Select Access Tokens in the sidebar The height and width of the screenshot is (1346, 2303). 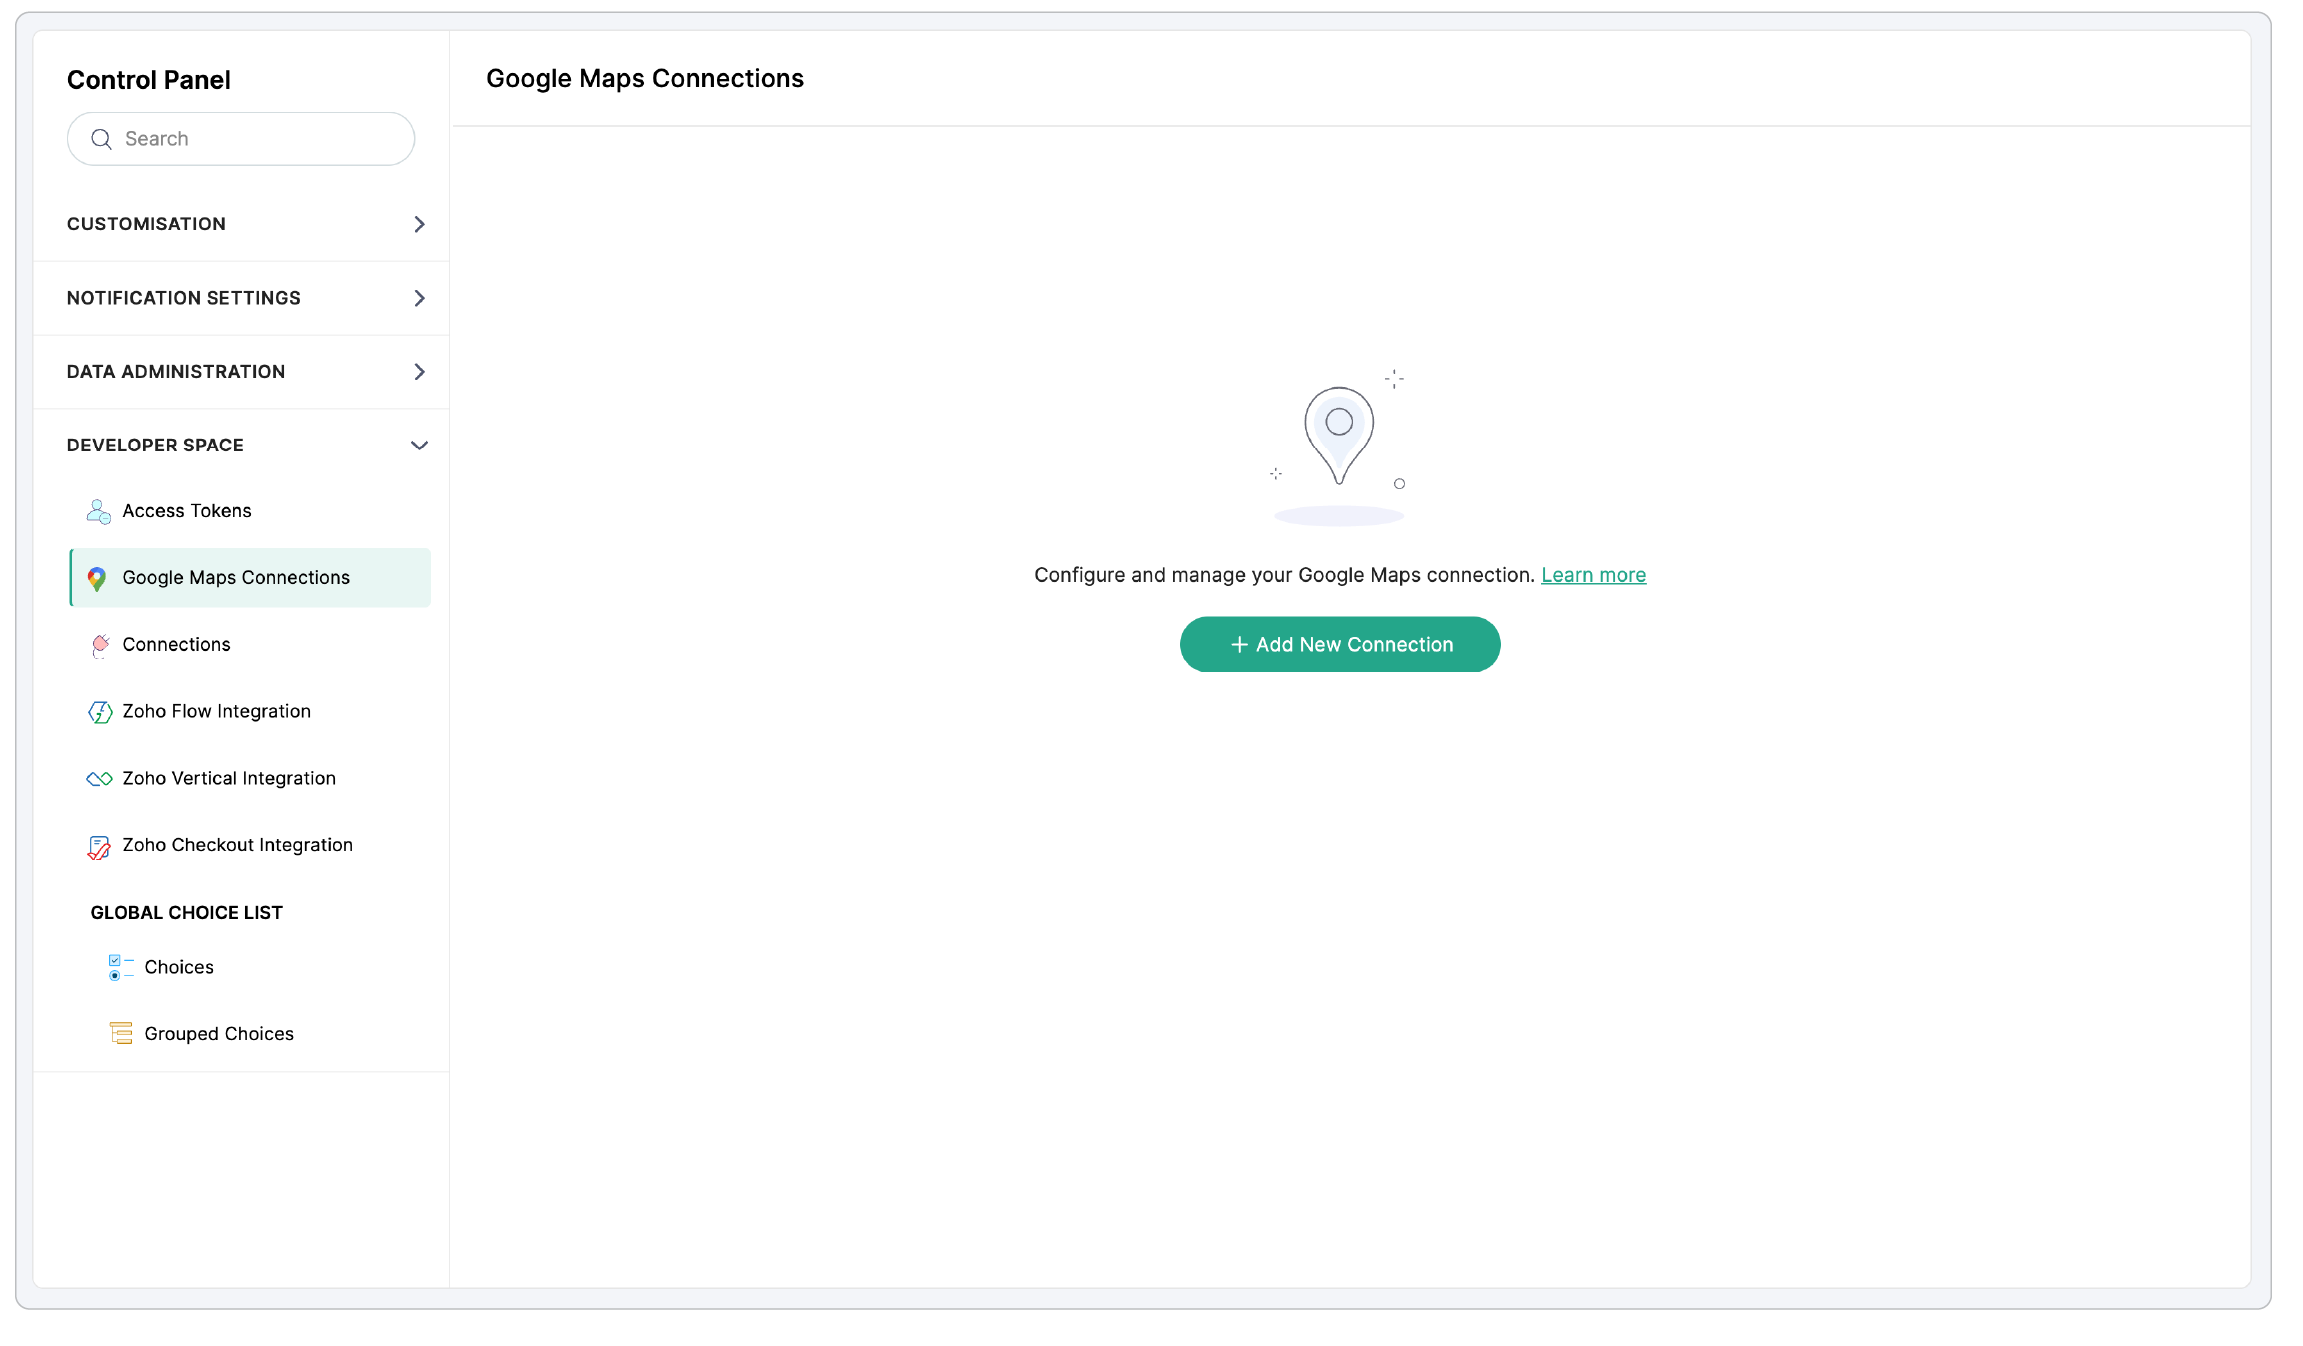click(186, 511)
